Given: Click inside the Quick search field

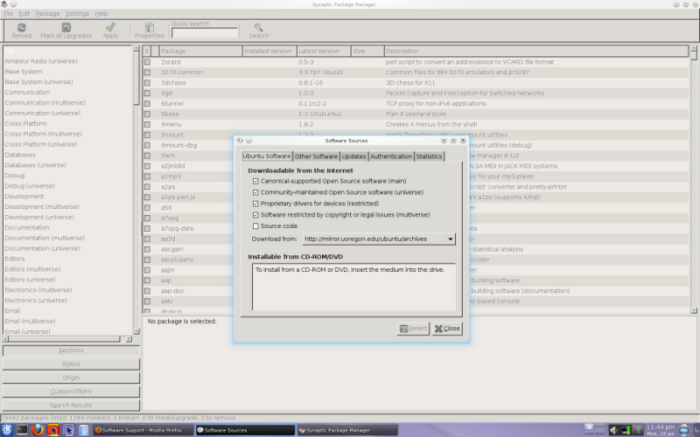Looking at the screenshot, I should point(204,32).
